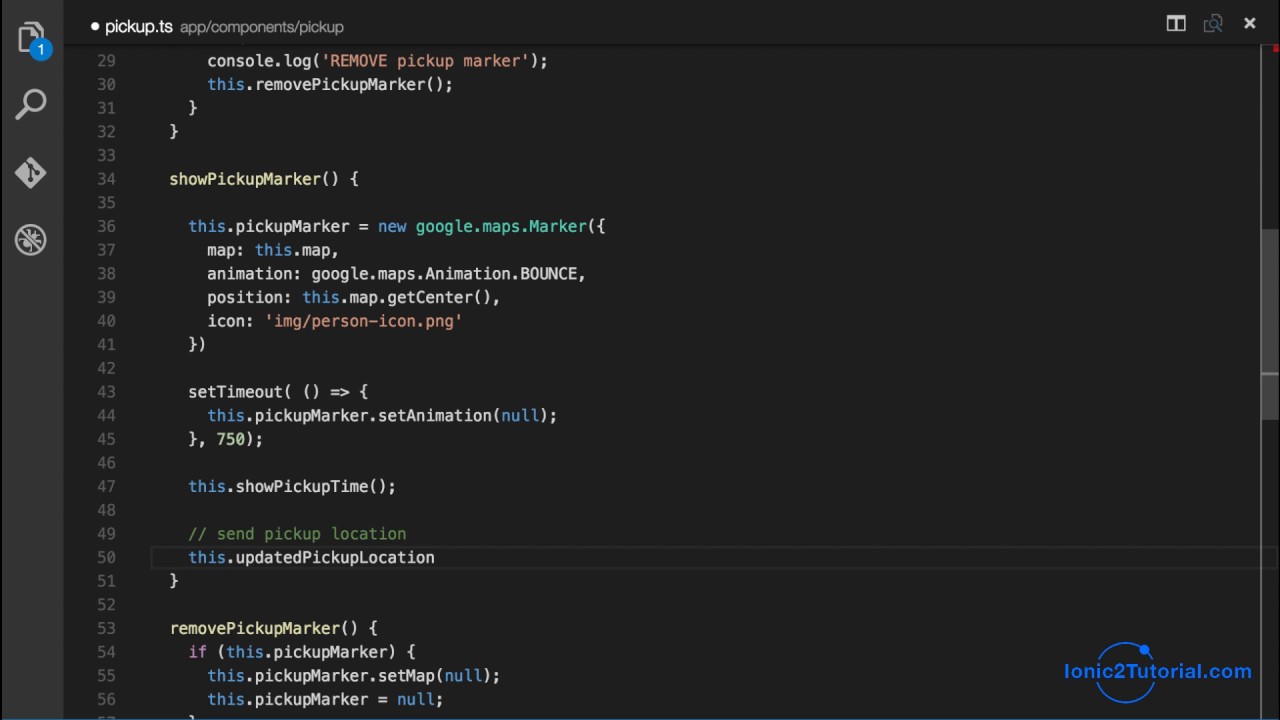Click setAnimation(null) call on line 44
Screen dimensions: 1280x720
[463, 415]
